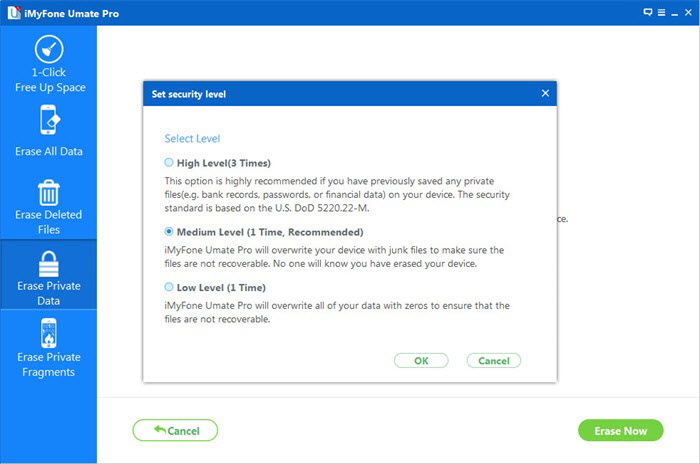The image size is (700, 464).
Task: Click the High Level(3 Times) label text
Action: click(x=224, y=163)
